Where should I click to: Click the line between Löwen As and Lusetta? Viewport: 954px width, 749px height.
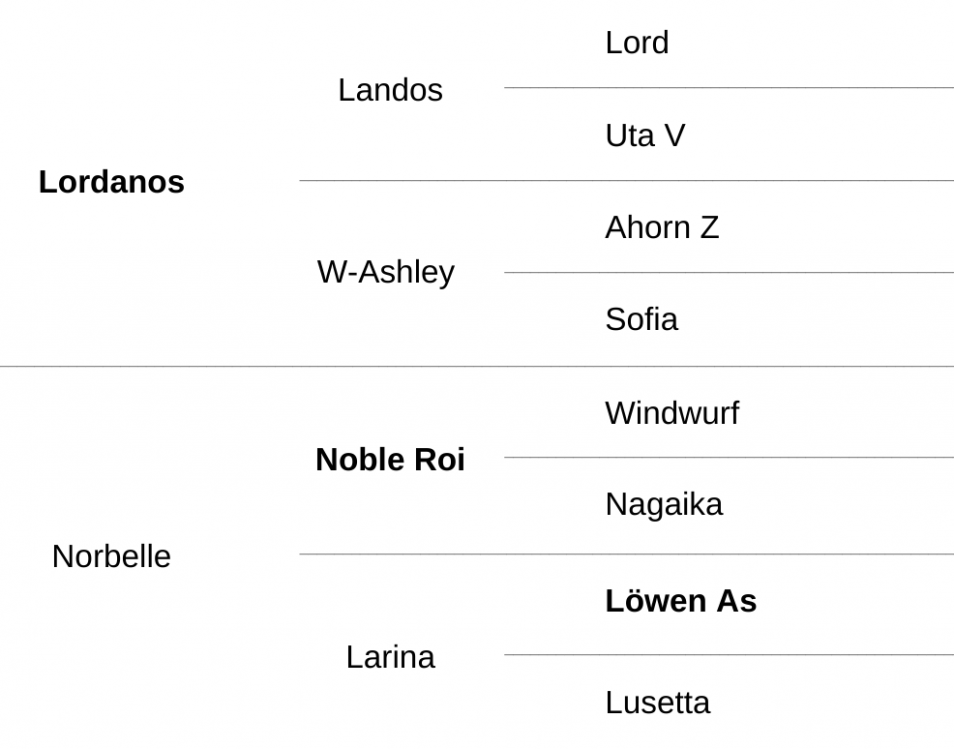click(x=729, y=655)
